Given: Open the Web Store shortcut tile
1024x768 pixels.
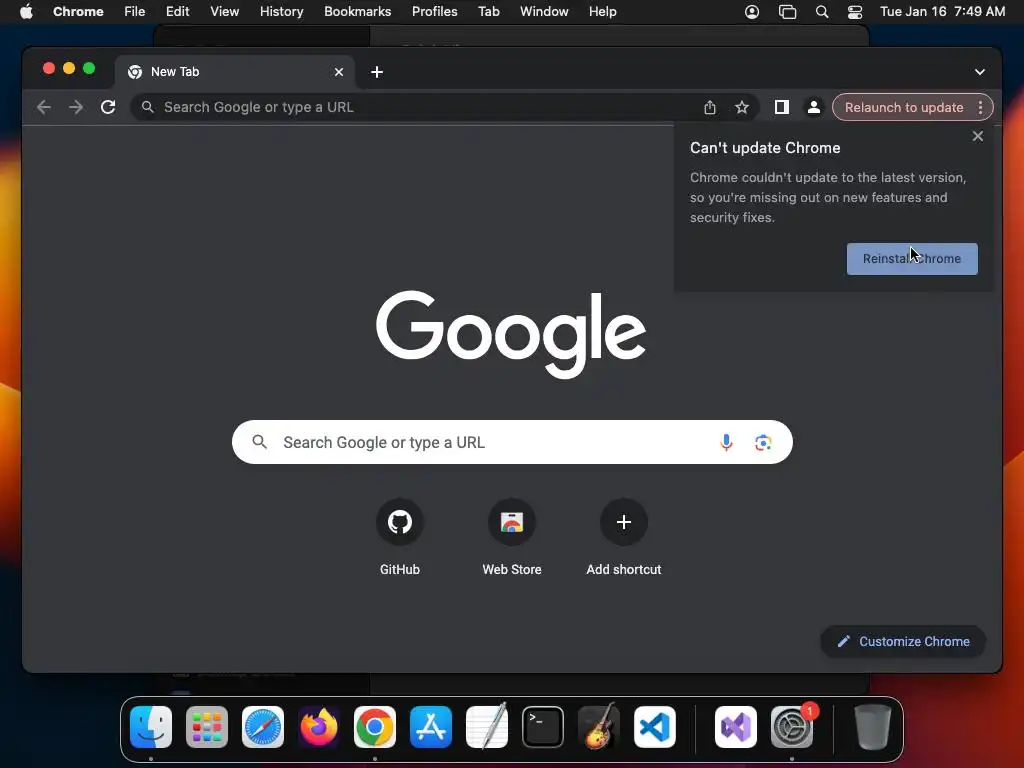Looking at the screenshot, I should pyautogui.click(x=512, y=537).
